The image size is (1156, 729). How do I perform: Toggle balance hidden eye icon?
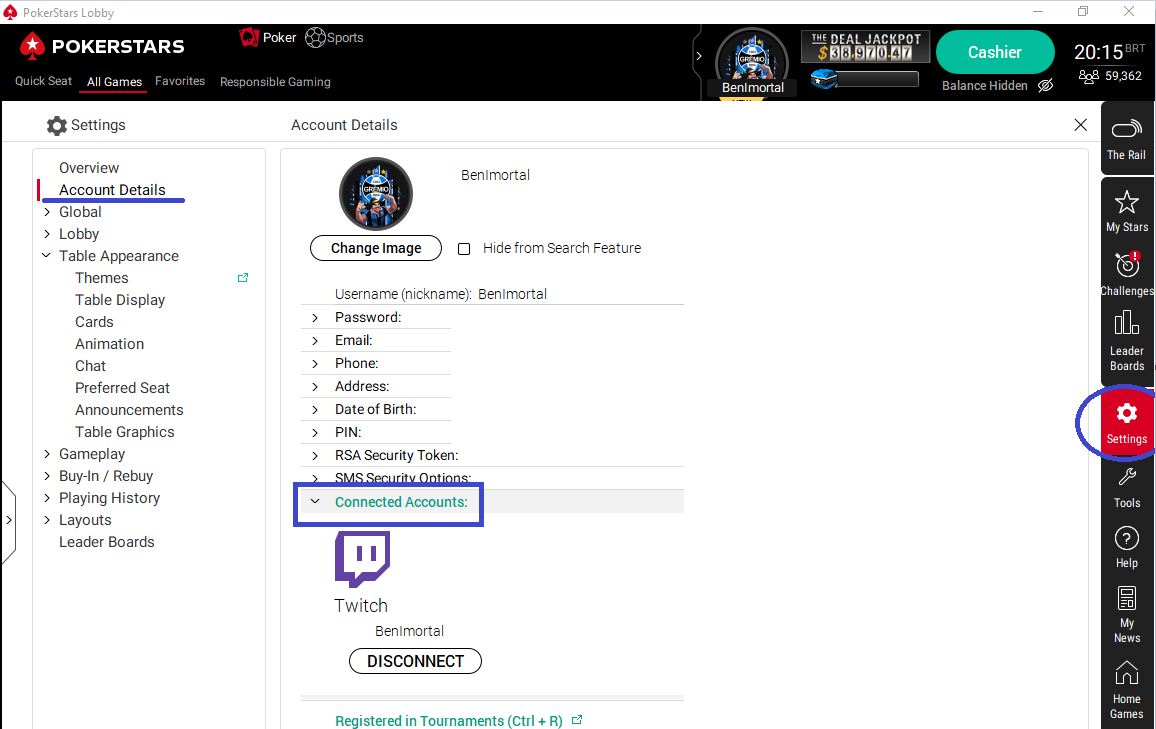click(x=1045, y=86)
